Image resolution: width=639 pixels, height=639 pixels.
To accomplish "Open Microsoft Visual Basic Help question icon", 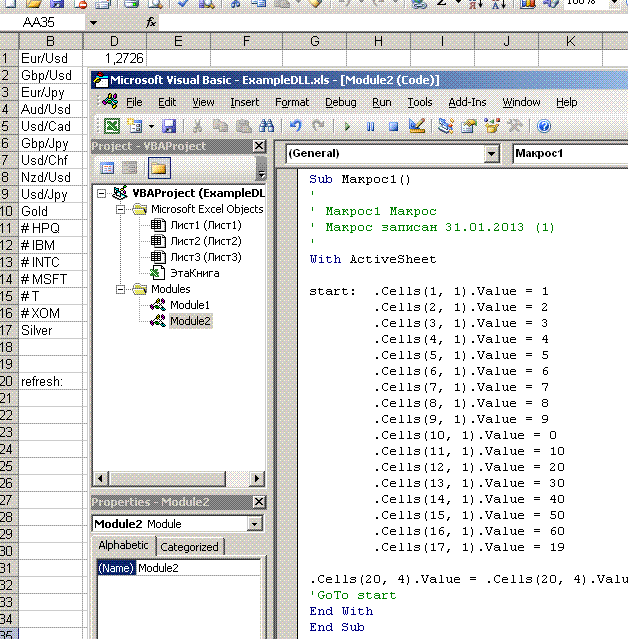I will [544, 126].
